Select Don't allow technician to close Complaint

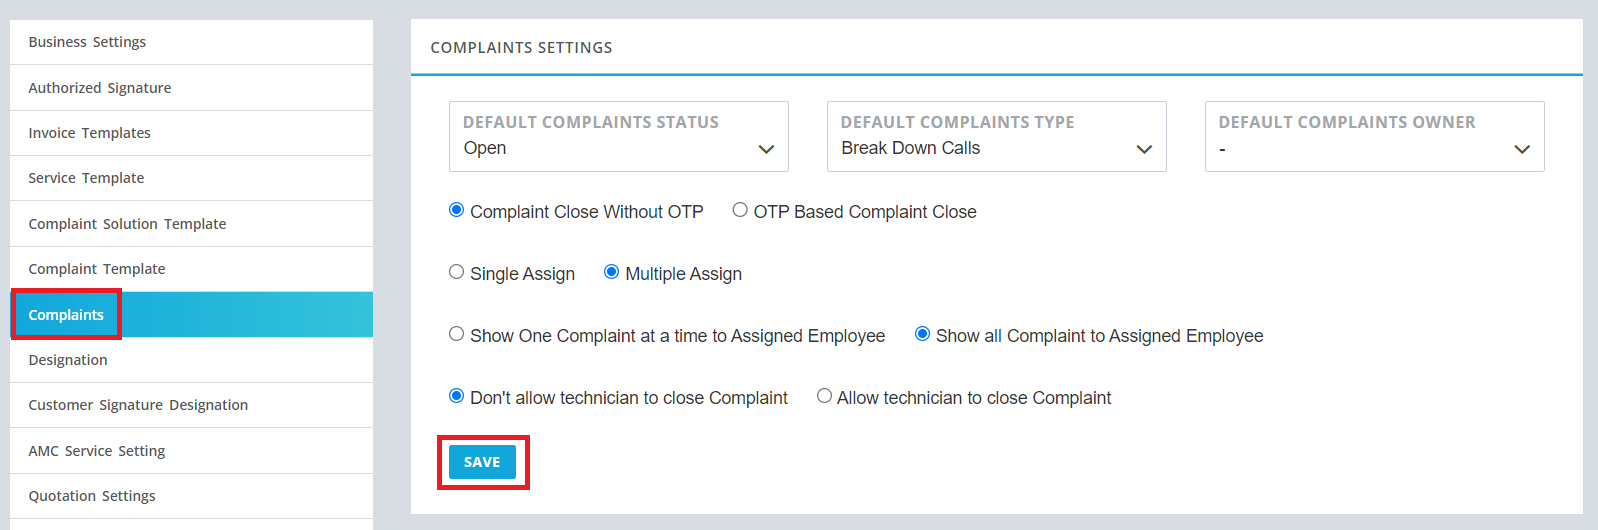pos(457,396)
